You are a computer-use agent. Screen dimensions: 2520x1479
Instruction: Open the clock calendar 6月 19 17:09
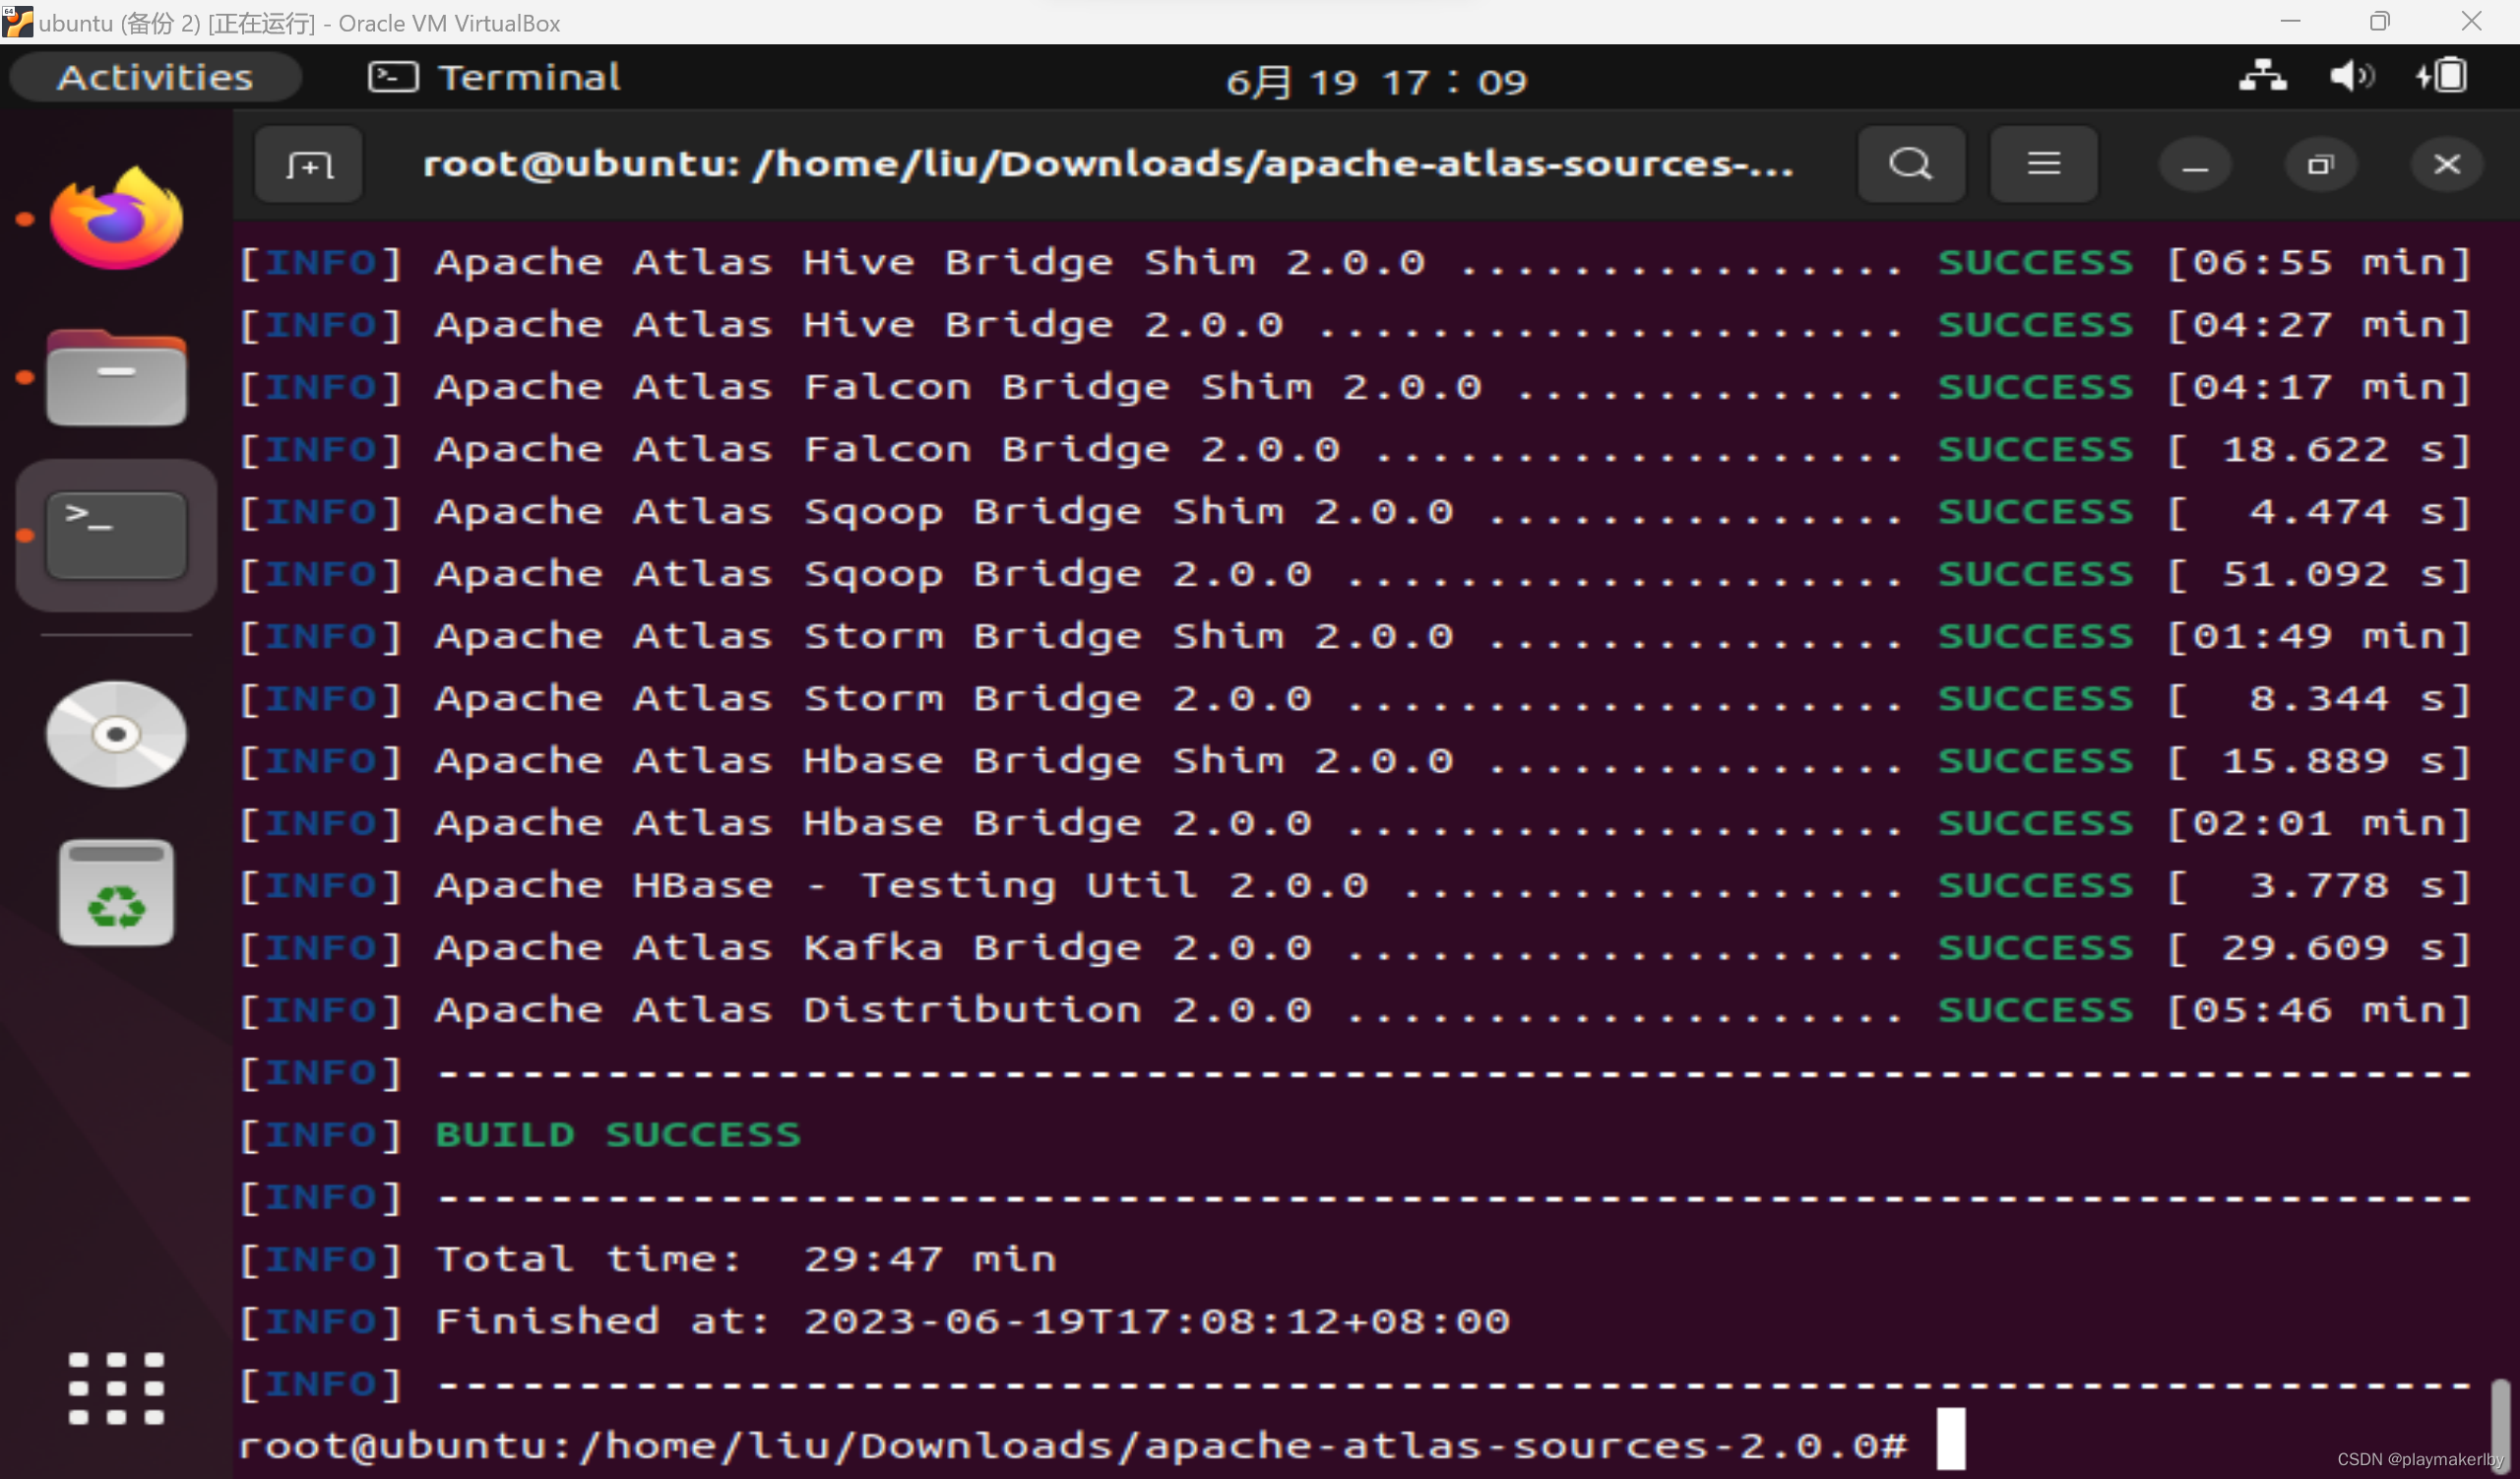(x=1377, y=81)
